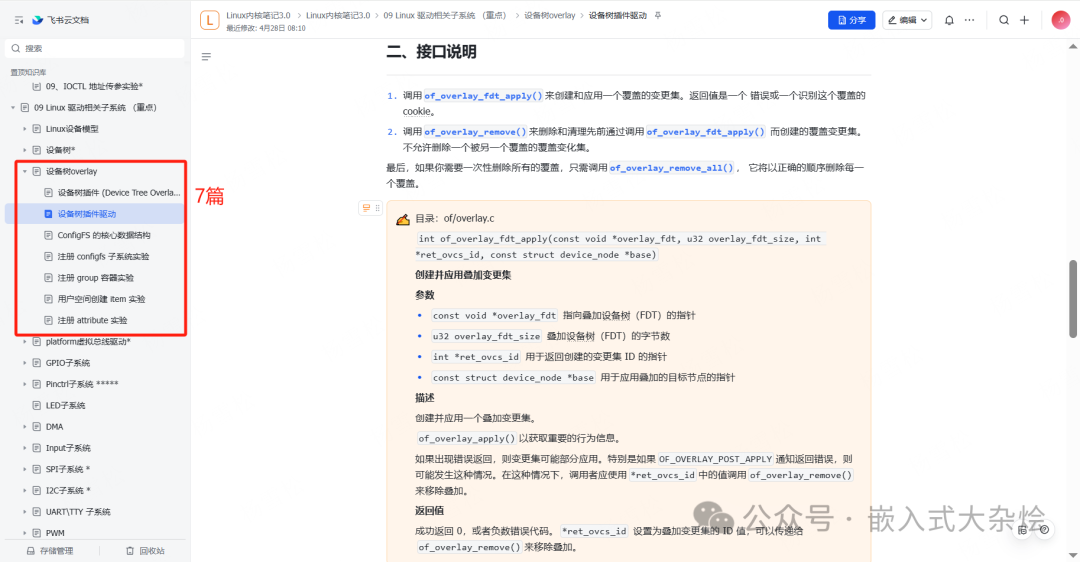The width and height of the screenshot is (1080, 562).
Task: Open 注册 group 容器实验 document
Action: (x=94, y=278)
